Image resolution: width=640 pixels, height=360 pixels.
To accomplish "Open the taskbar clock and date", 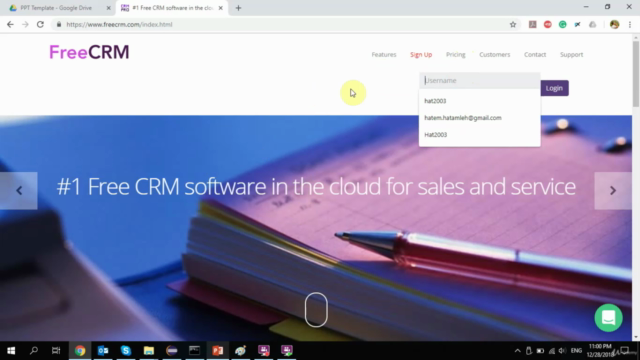I will click(x=600, y=351).
